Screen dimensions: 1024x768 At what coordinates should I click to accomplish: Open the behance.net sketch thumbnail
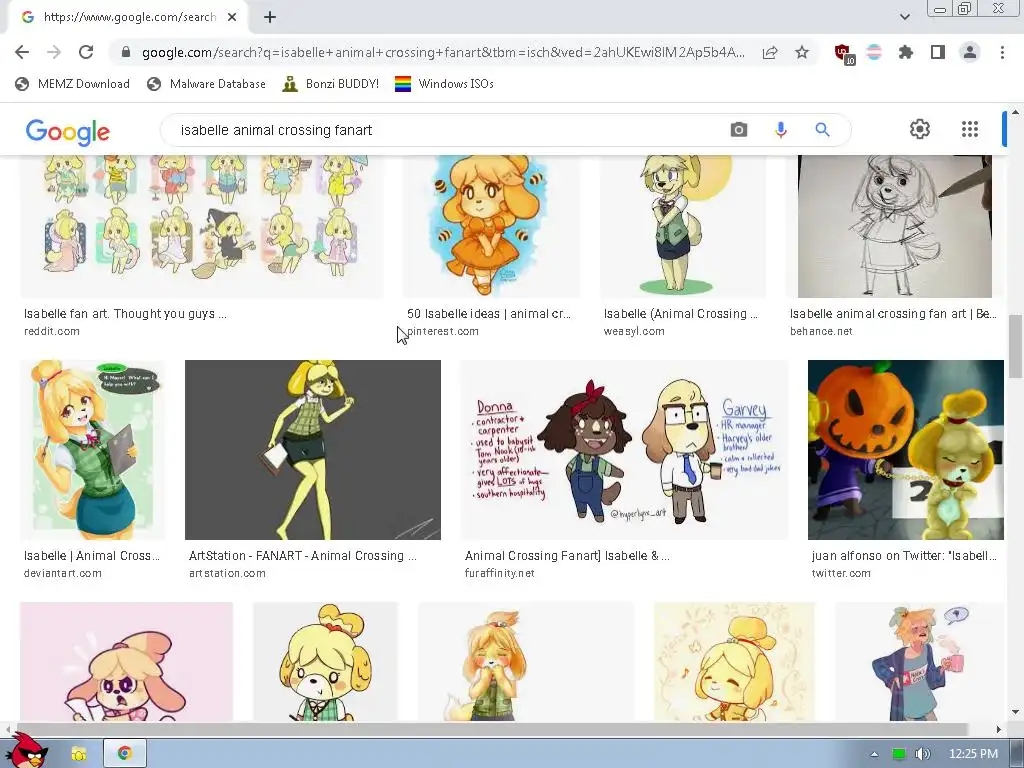(895, 226)
